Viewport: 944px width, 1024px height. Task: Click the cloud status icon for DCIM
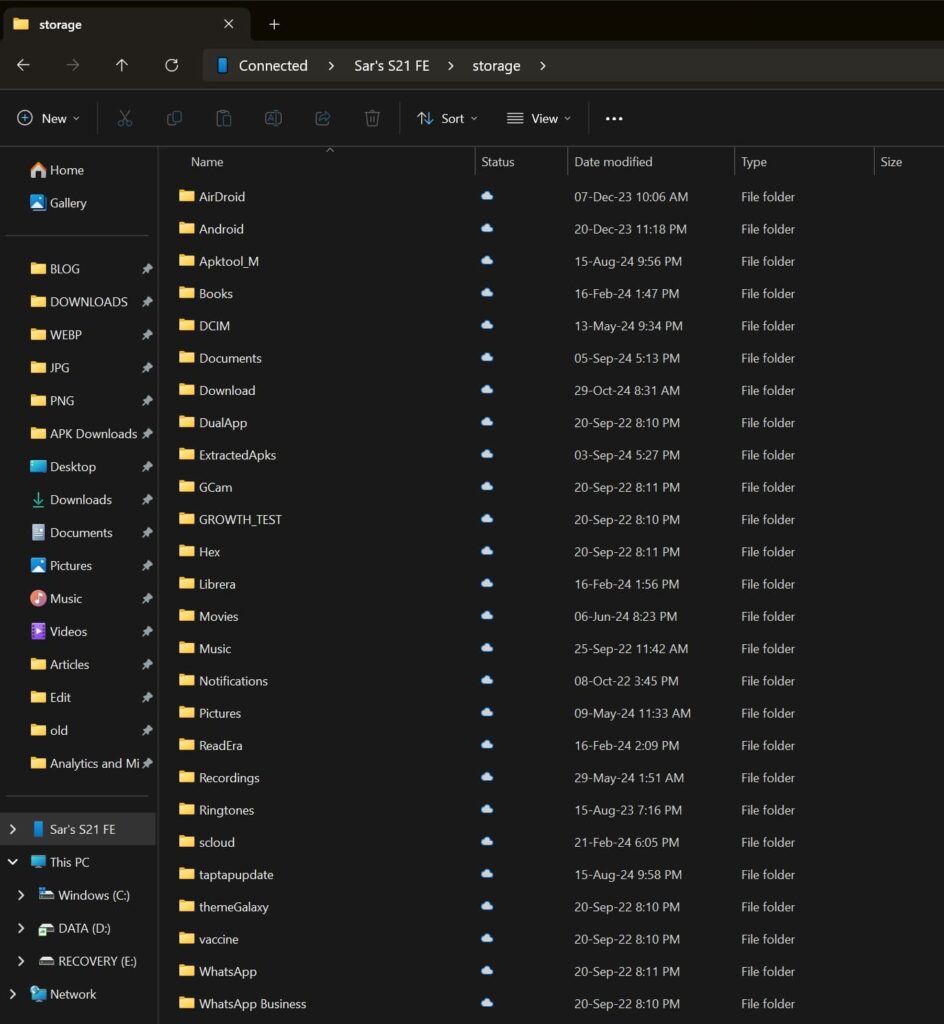pyautogui.click(x=487, y=325)
